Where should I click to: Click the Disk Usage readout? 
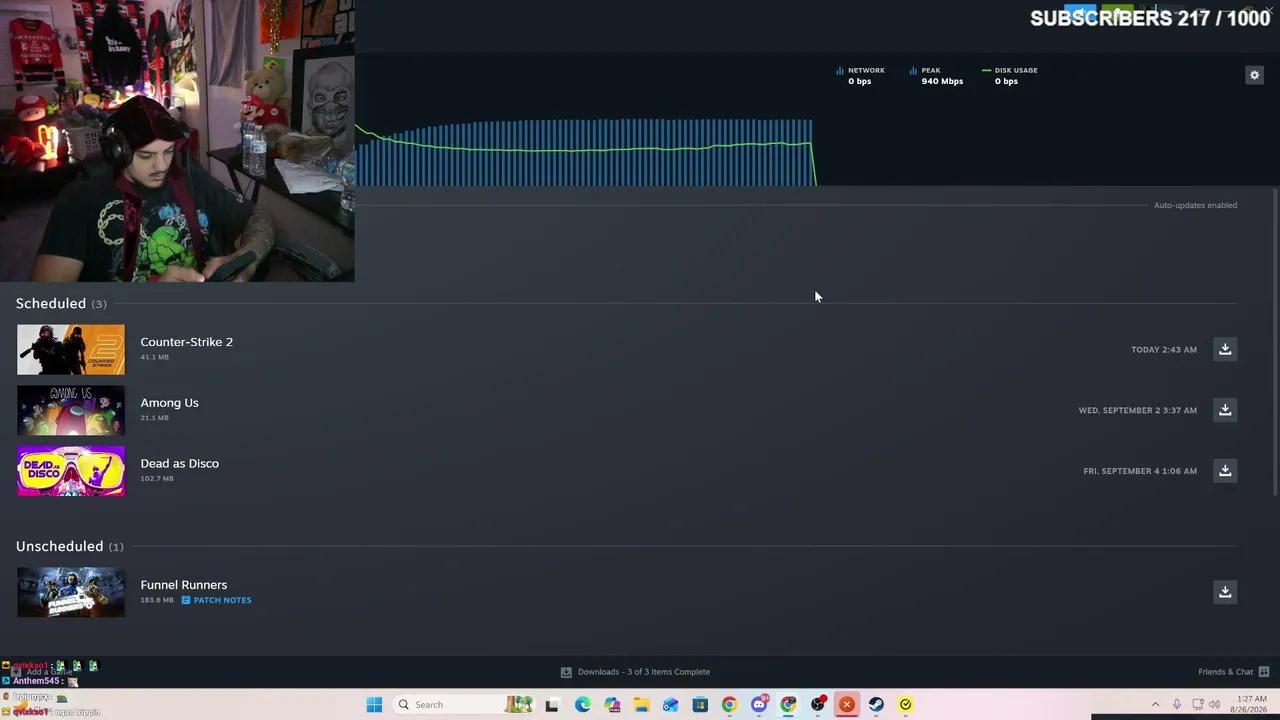coord(1009,76)
